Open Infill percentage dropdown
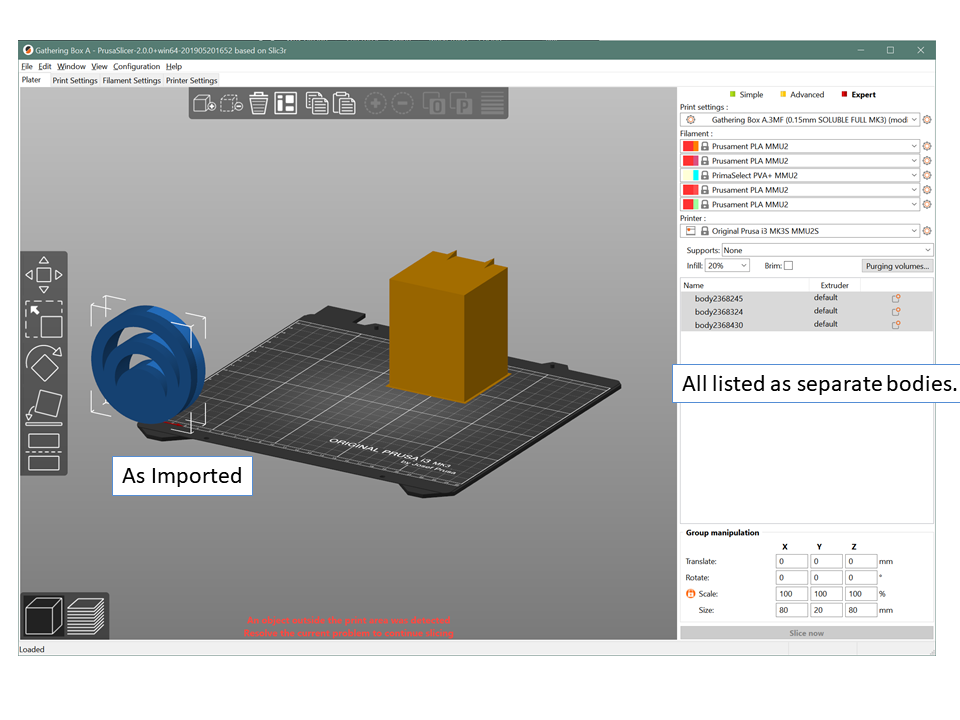Image resolution: width=960 pixels, height=720 pixels. pos(727,266)
